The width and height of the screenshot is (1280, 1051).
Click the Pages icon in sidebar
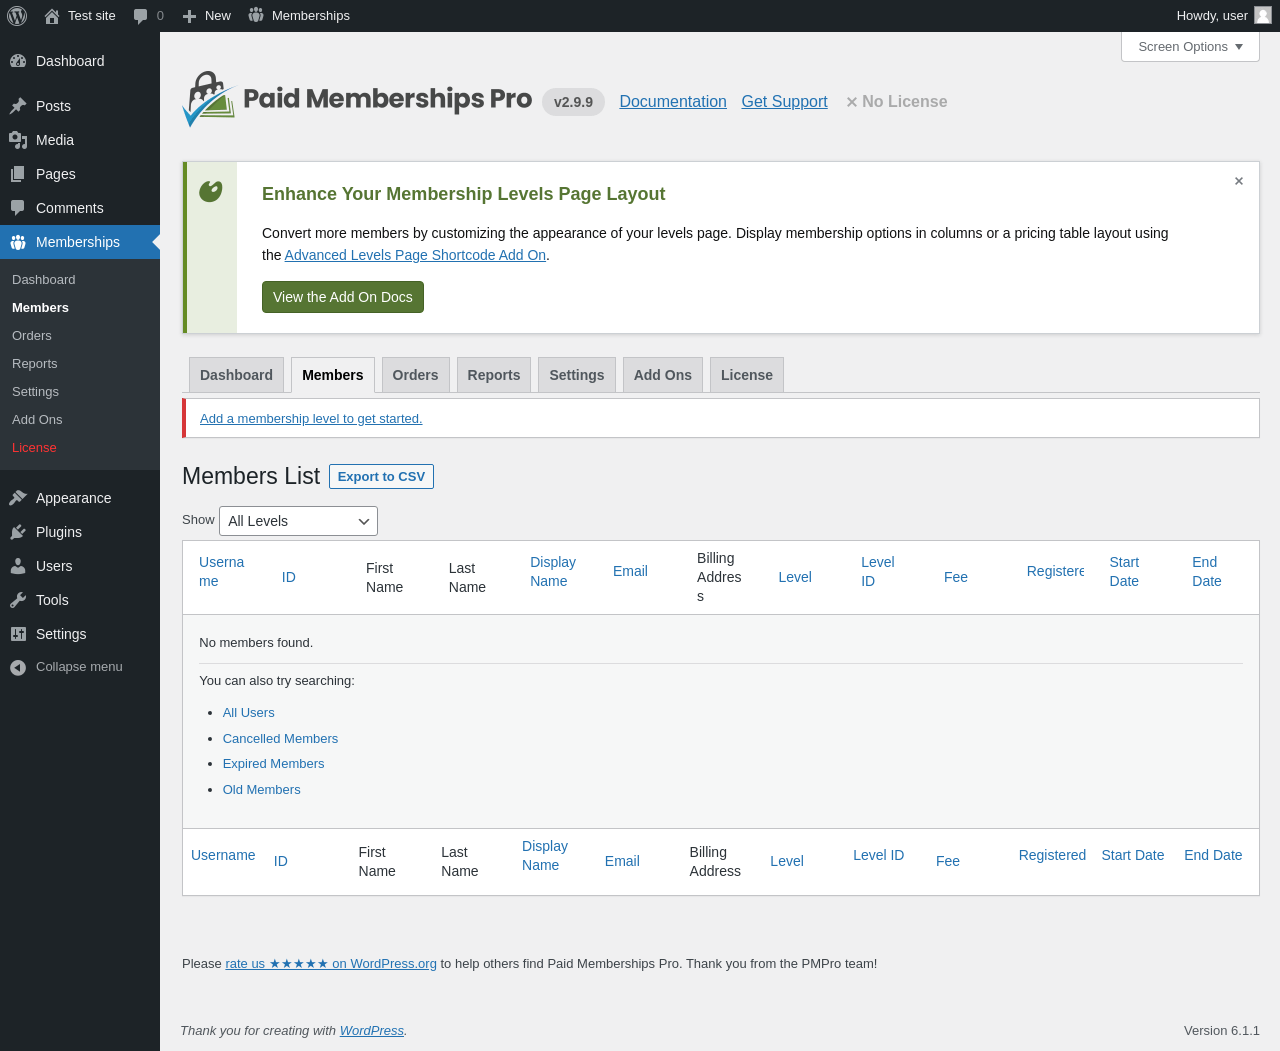18,174
